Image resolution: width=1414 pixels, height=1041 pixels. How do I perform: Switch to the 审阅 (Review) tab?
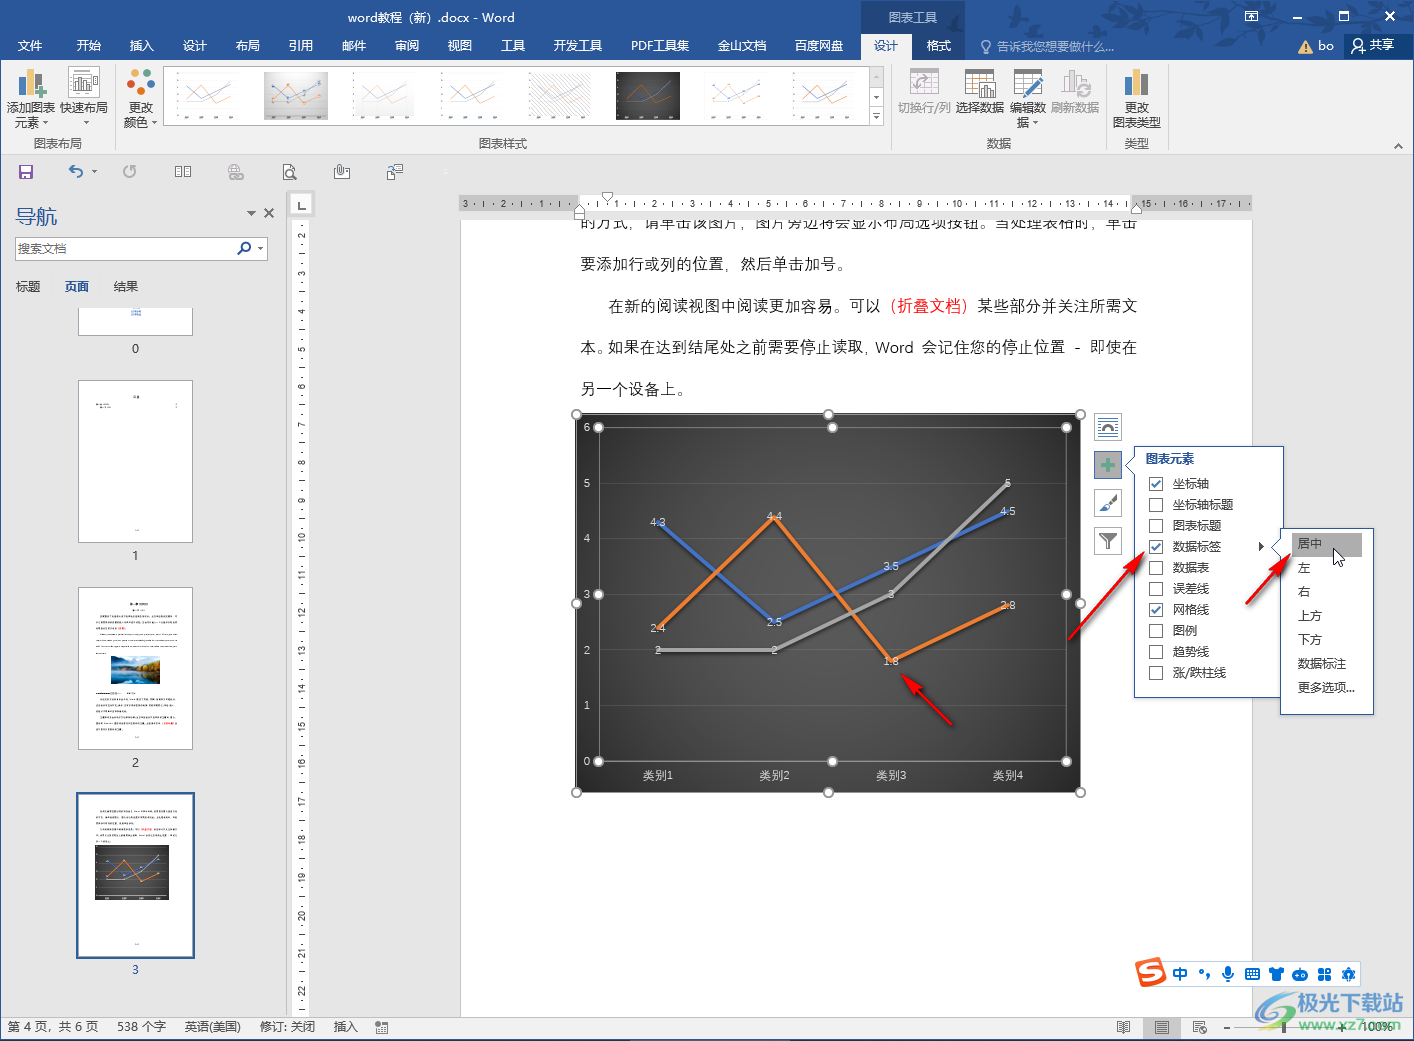[407, 46]
